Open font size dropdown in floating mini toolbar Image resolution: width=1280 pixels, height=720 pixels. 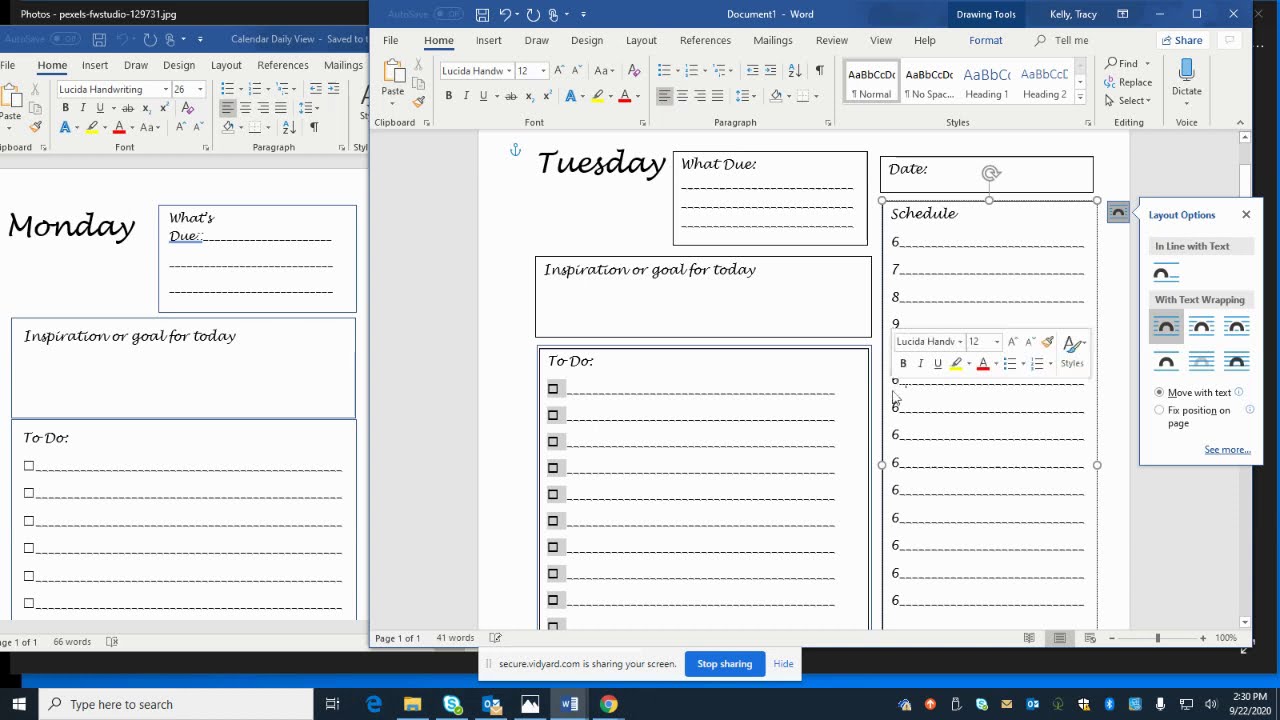[996, 342]
